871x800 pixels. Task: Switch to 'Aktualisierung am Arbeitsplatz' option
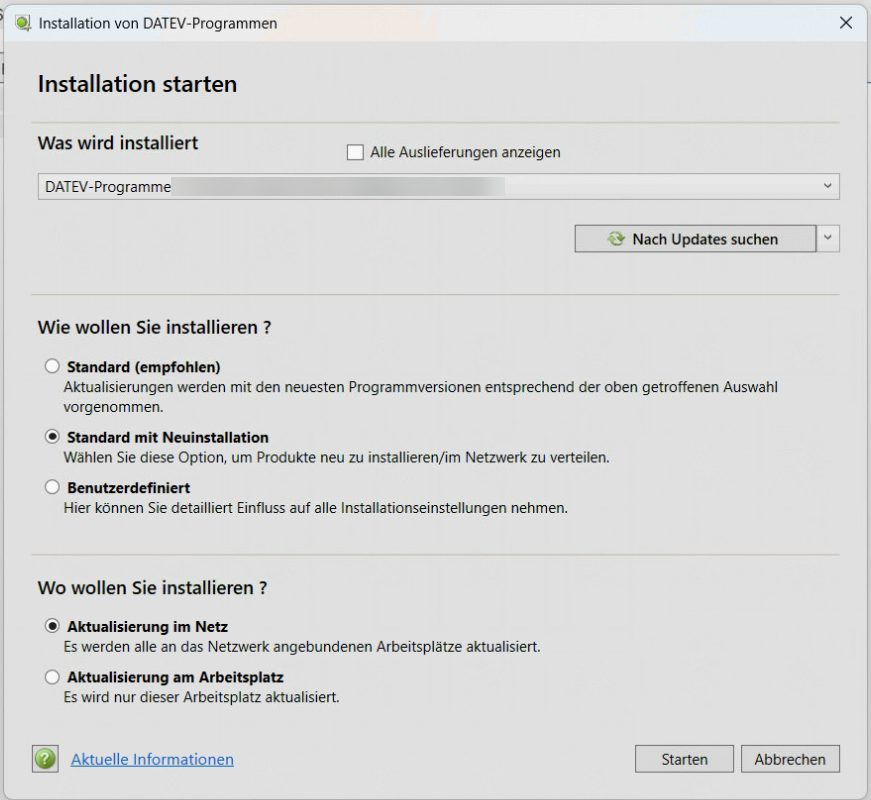pos(52,677)
